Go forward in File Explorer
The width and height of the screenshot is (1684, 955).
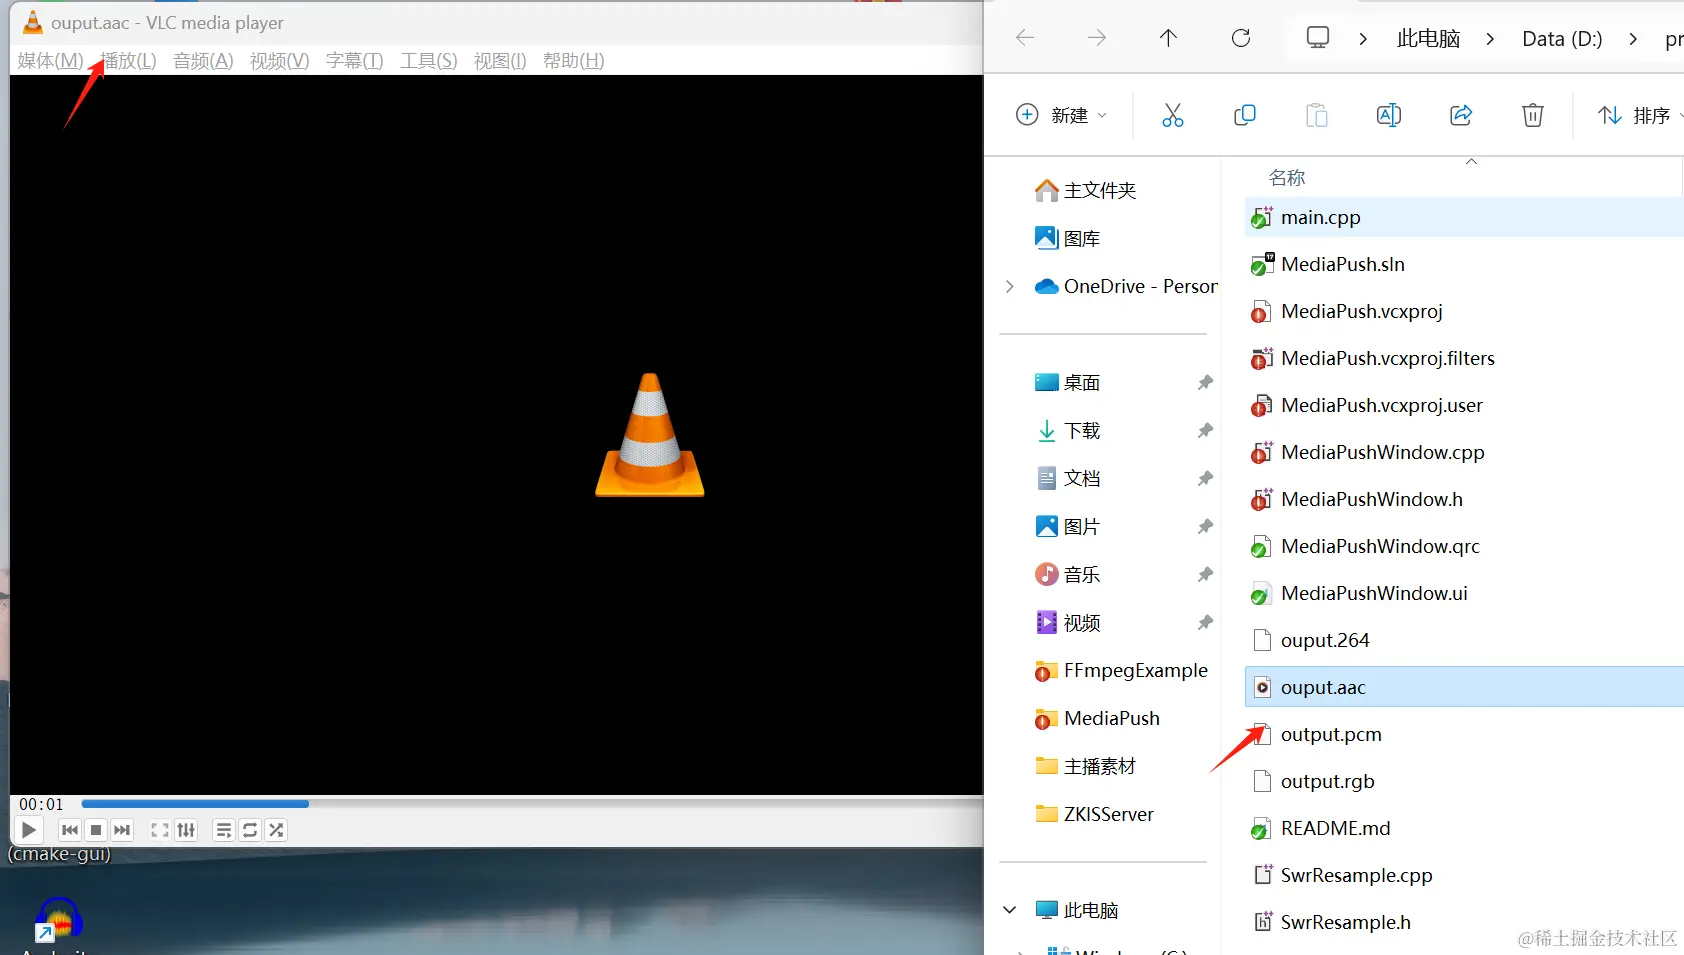click(x=1097, y=38)
